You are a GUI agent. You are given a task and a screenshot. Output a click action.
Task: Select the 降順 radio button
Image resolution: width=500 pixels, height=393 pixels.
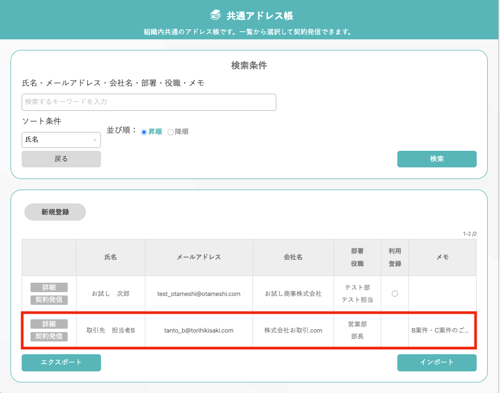(171, 132)
